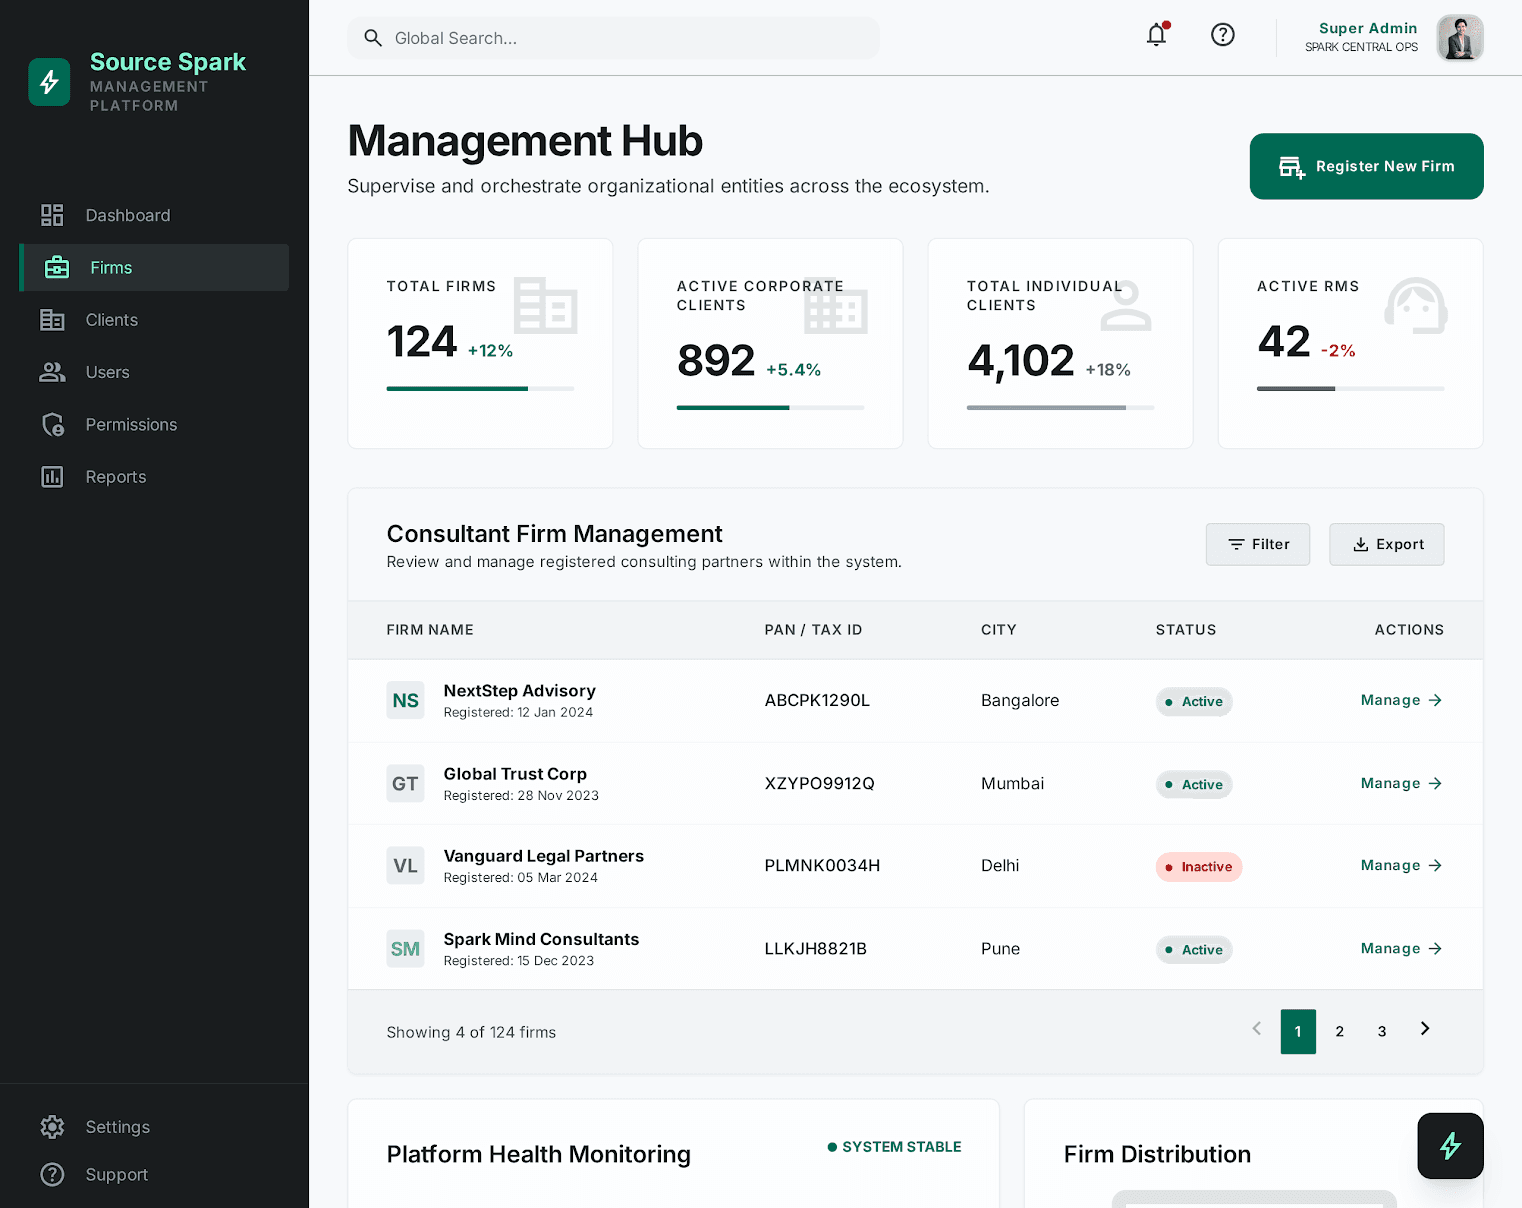Click the search magnifier icon
1522x1208 pixels.
point(373,38)
